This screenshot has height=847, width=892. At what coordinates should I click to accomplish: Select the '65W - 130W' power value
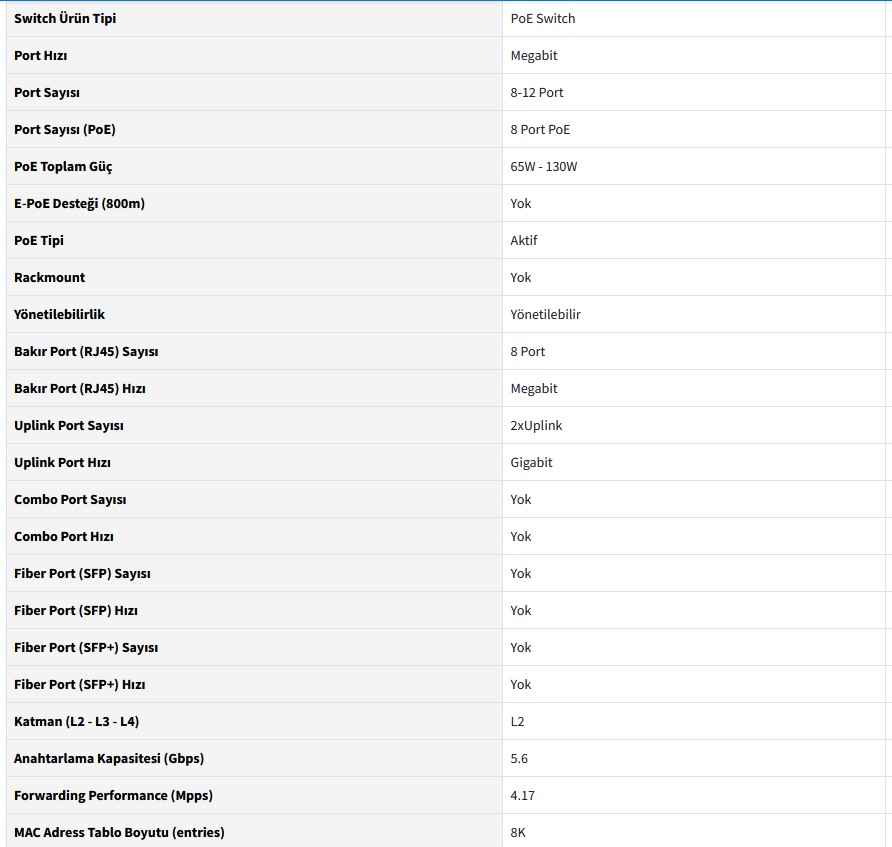(x=544, y=166)
